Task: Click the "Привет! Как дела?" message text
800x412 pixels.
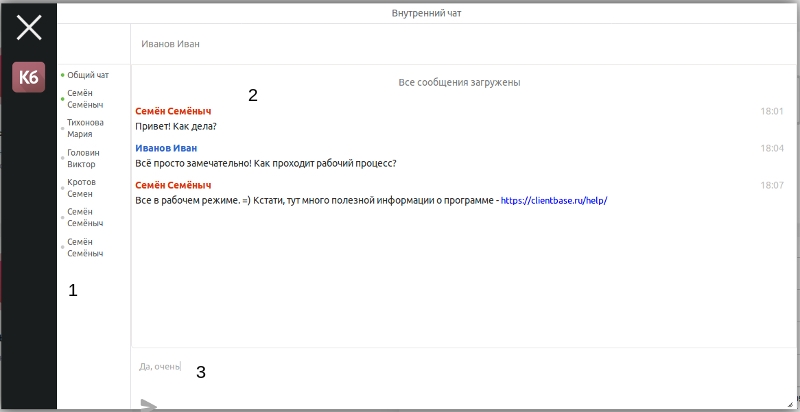Action: coord(175,126)
